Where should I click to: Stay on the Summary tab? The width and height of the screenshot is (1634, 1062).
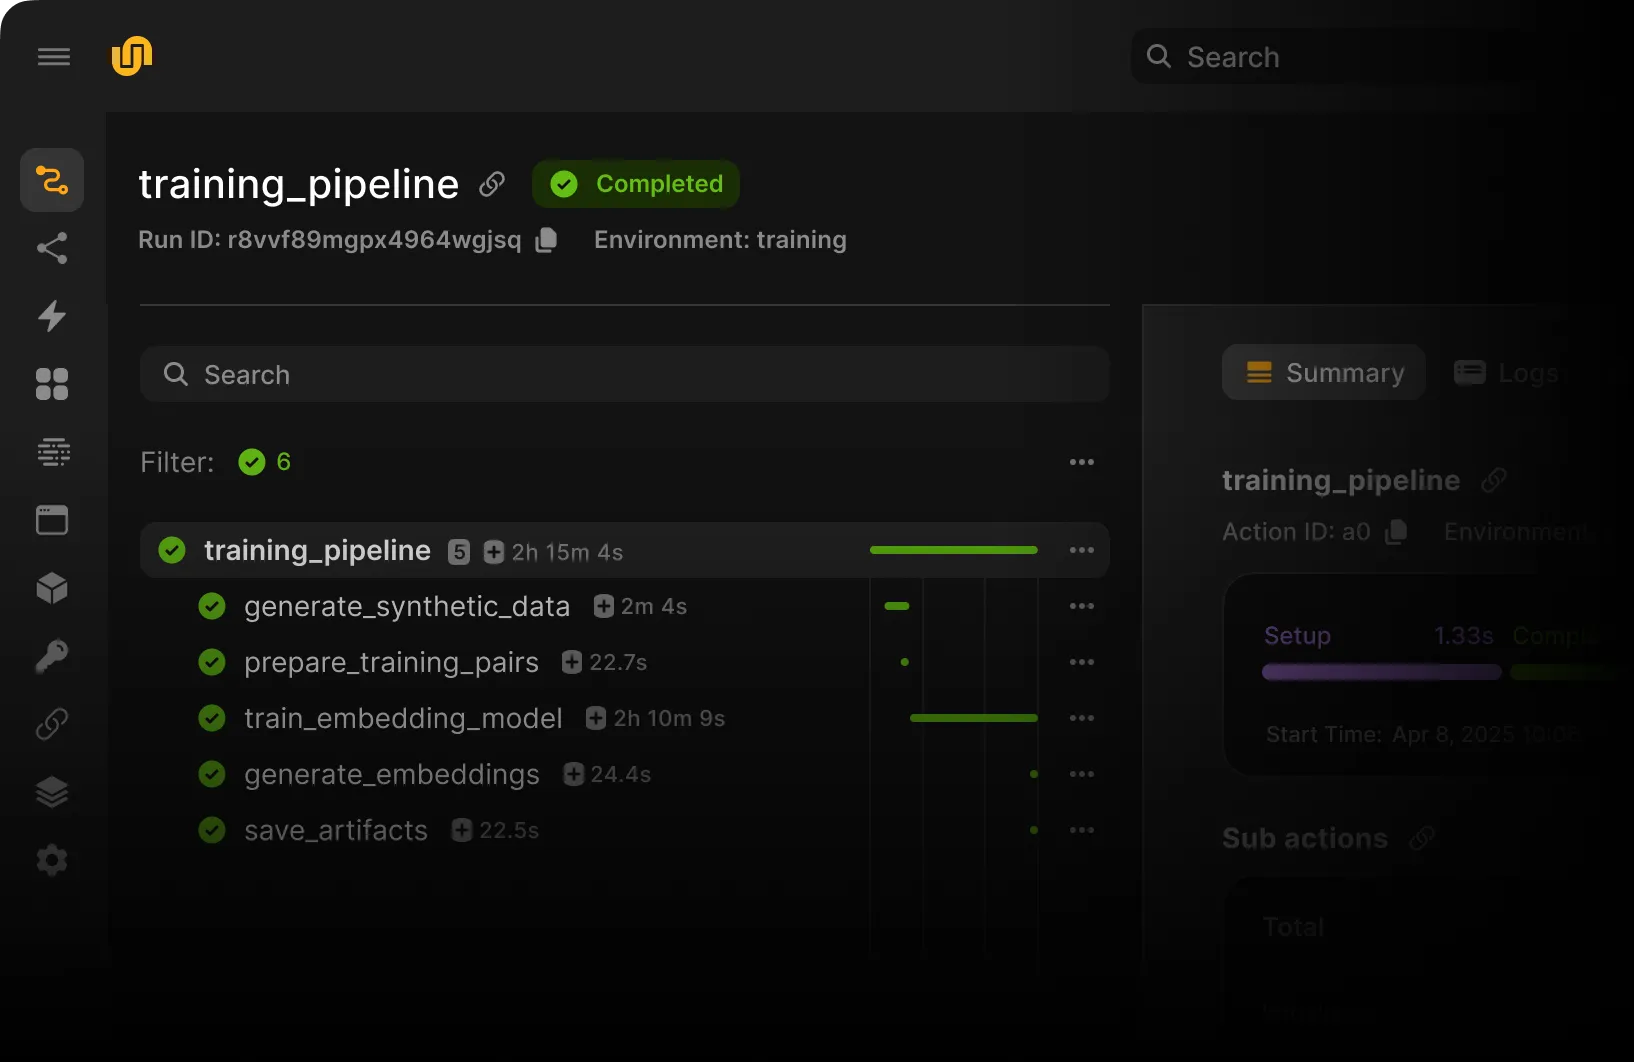[1323, 372]
